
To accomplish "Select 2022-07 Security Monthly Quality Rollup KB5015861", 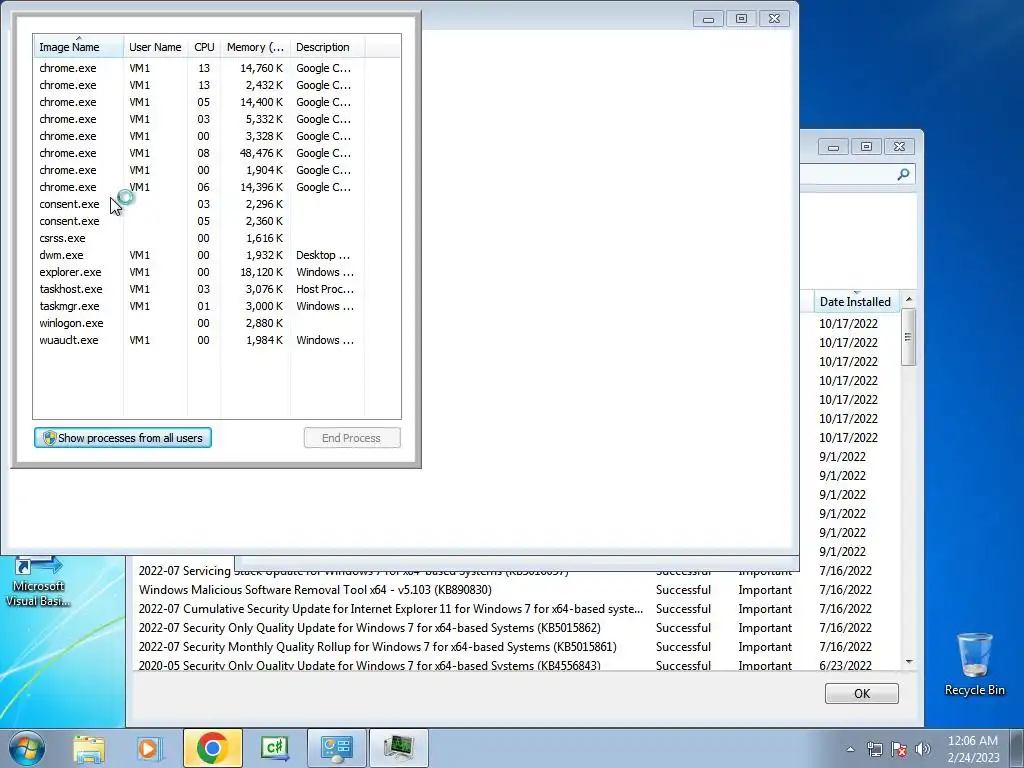I will tap(516, 647).
